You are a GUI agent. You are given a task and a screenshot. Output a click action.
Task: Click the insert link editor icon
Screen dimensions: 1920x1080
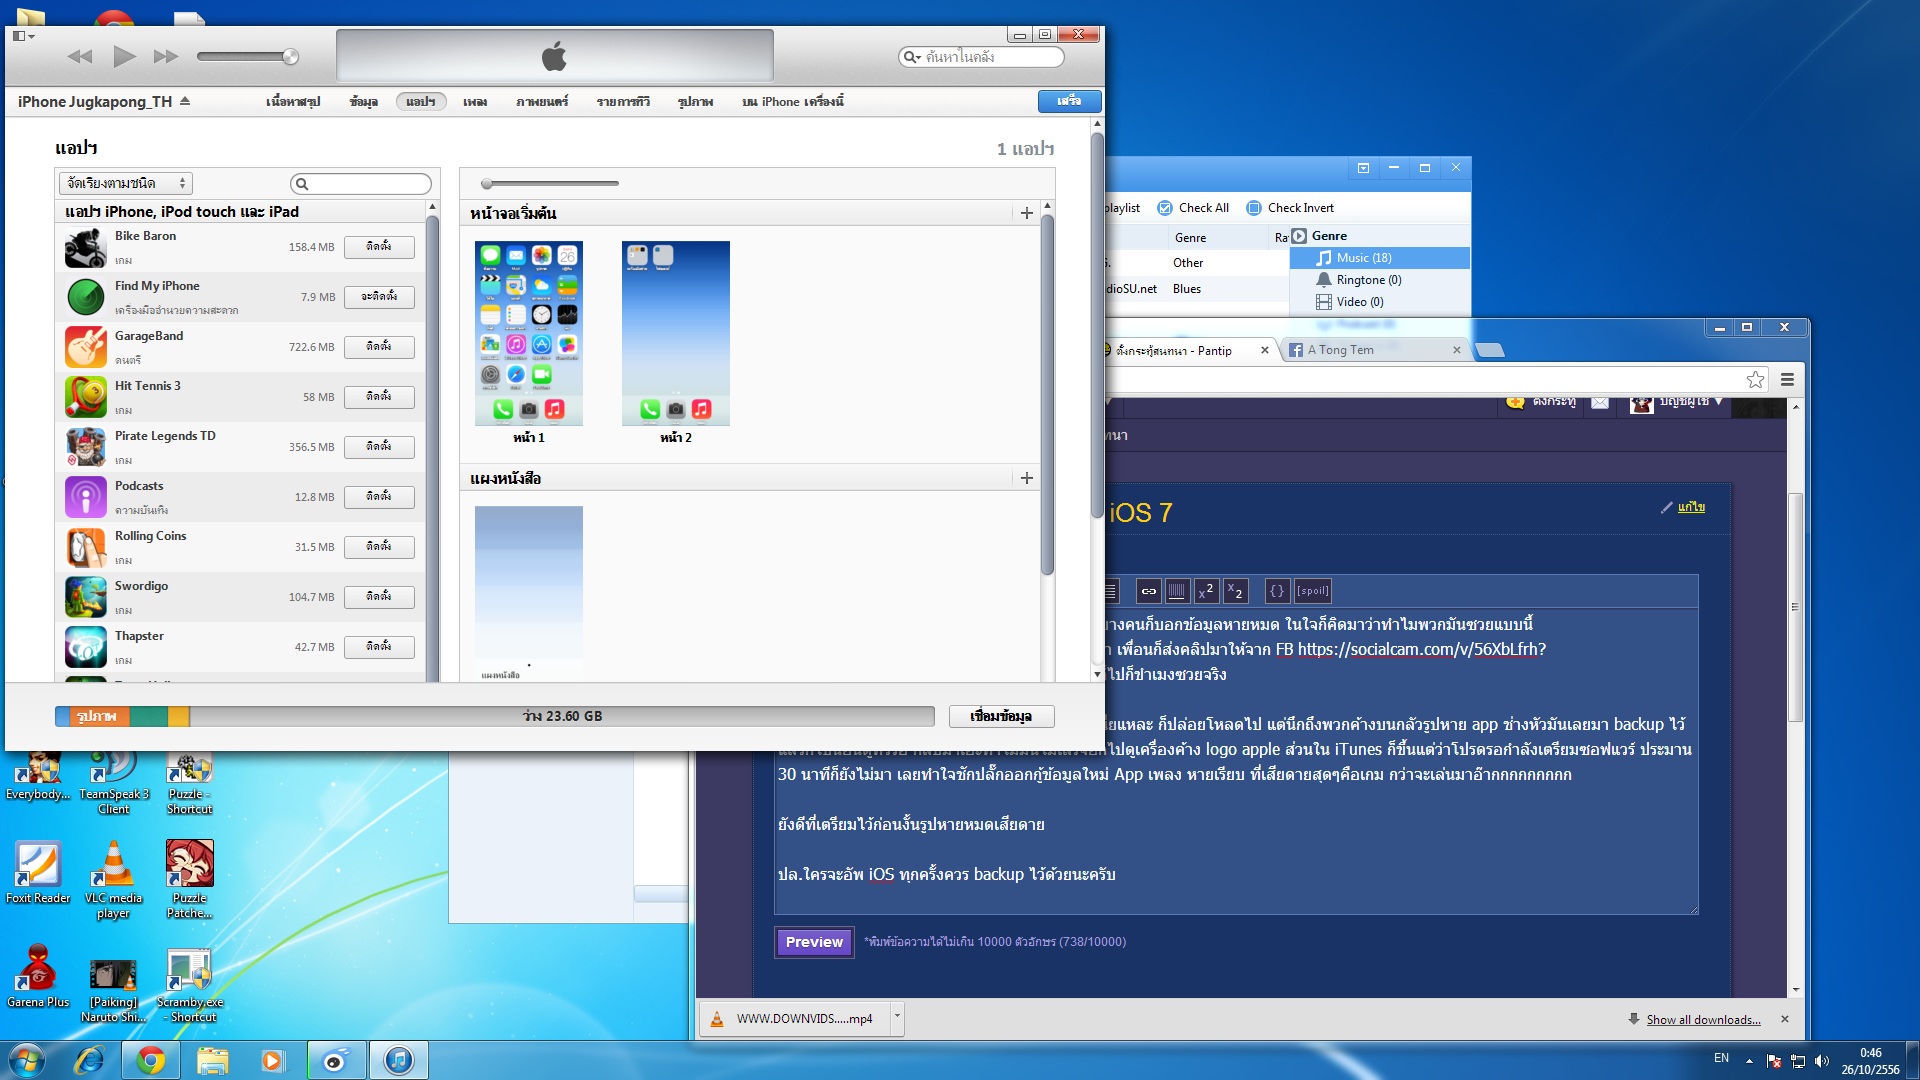[1148, 591]
